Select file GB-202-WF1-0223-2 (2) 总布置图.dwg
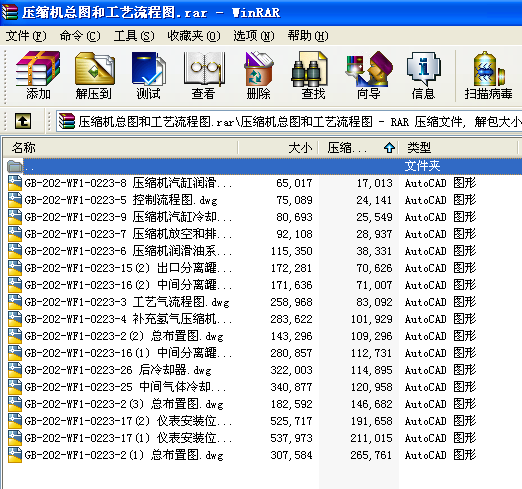The width and height of the screenshot is (522, 489). 124,336
